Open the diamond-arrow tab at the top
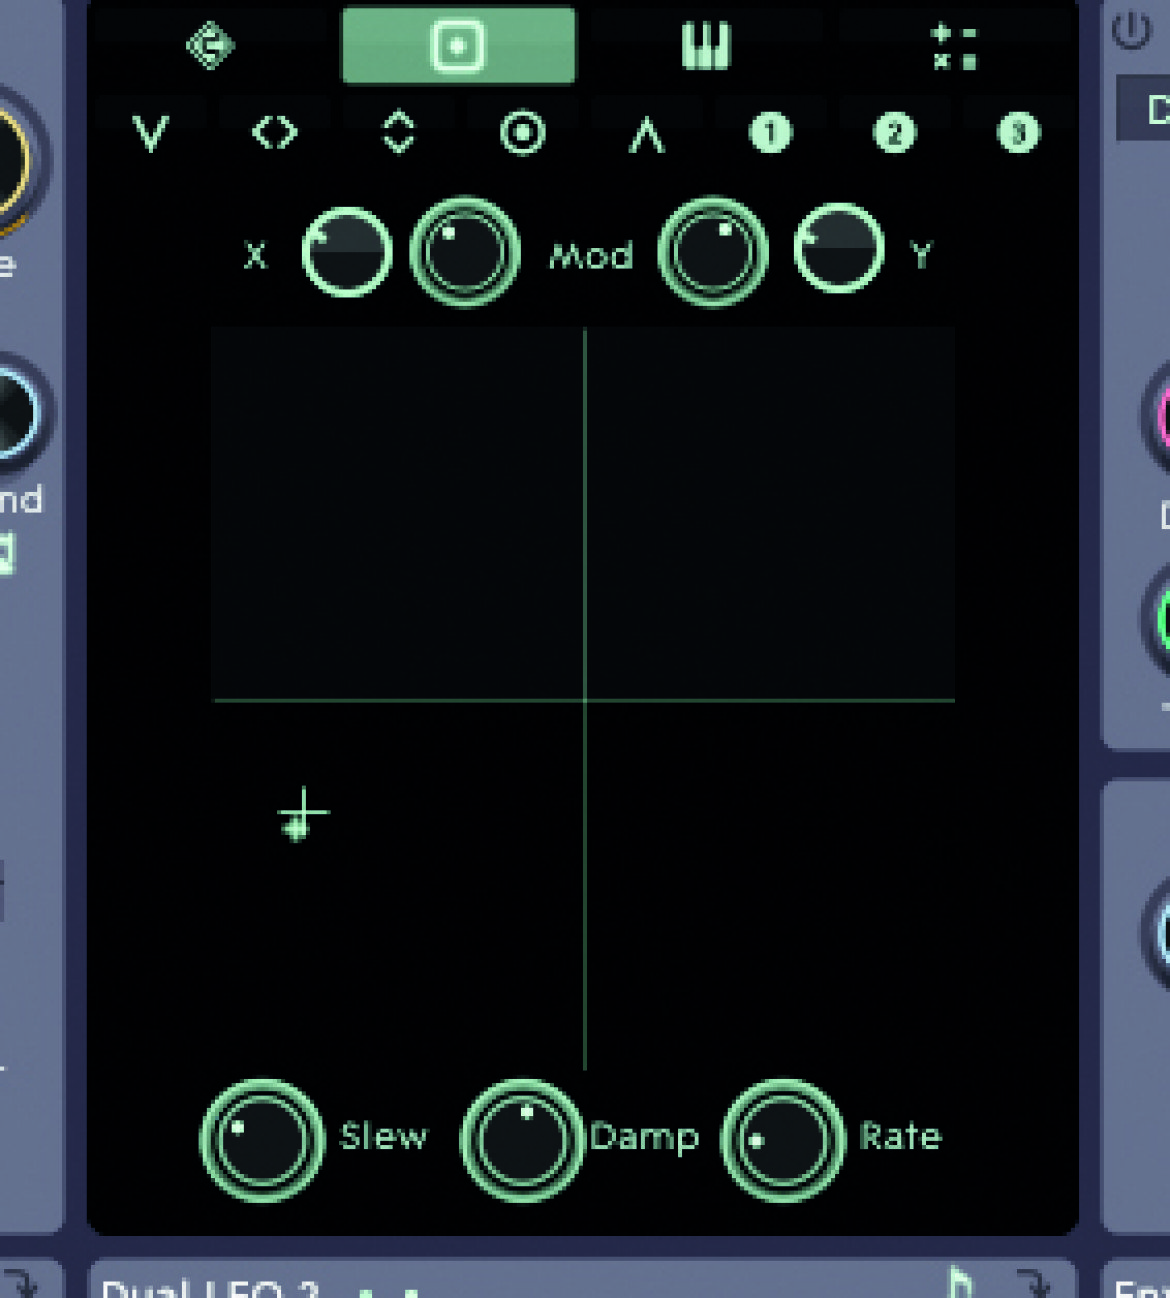The image size is (1170, 1298). point(210,46)
